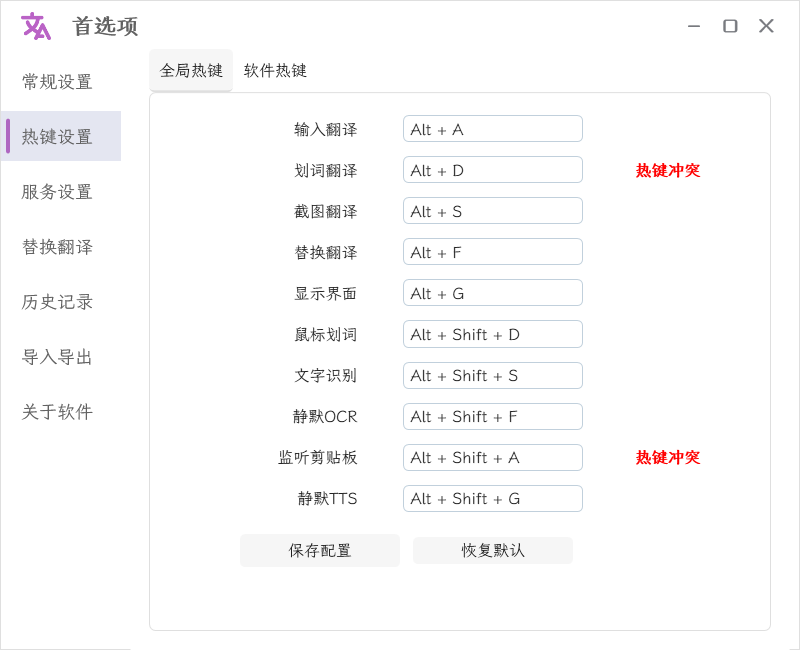Screen dimensions: 800x650
Task: Click the 保存配置 button
Action: tap(320, 550)
